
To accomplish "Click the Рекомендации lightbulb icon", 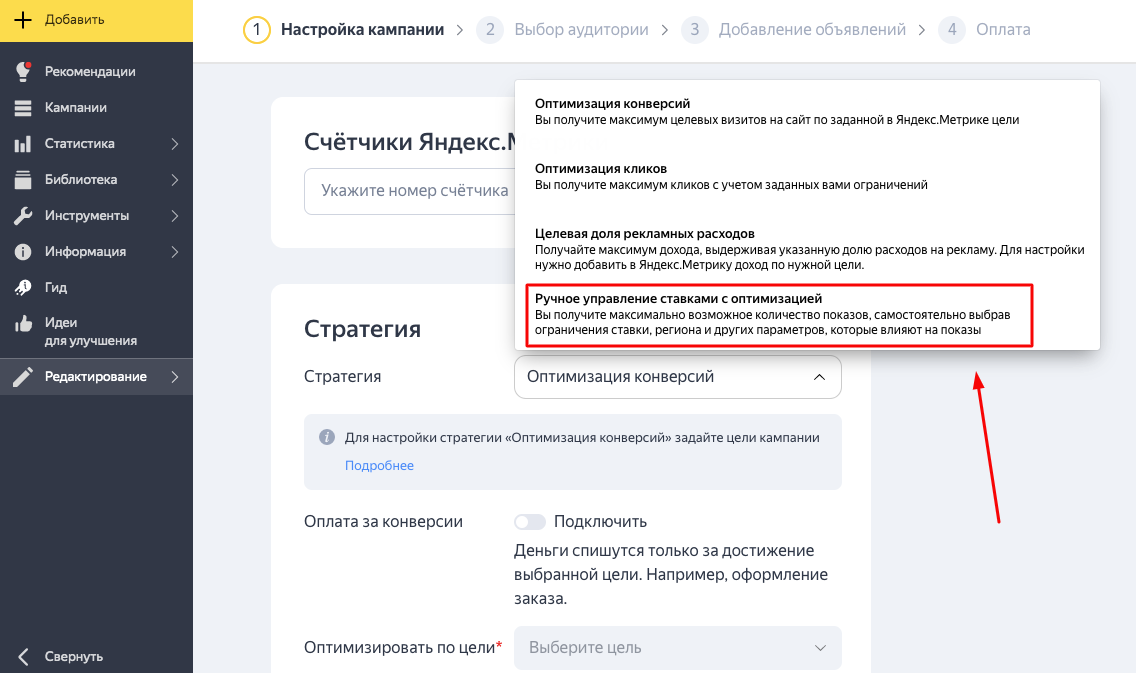I will (23, 71).
